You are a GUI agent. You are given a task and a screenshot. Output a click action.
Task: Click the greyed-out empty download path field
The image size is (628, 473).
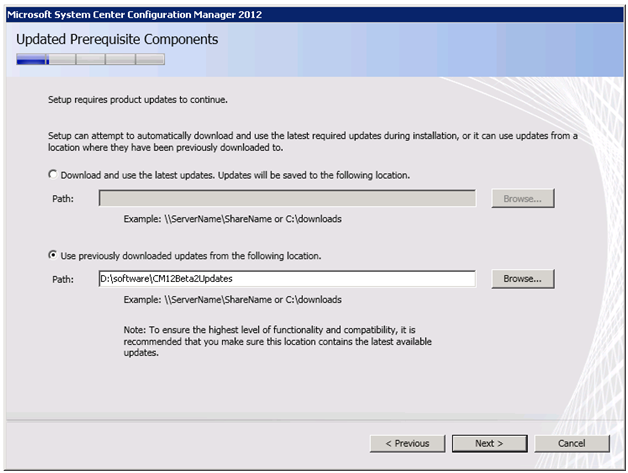287,198
